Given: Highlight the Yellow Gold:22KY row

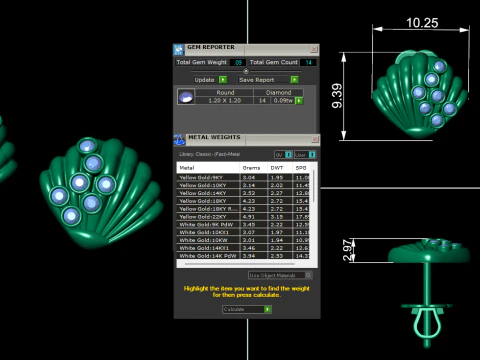Looking at the screenshot, I should [243, 217].
